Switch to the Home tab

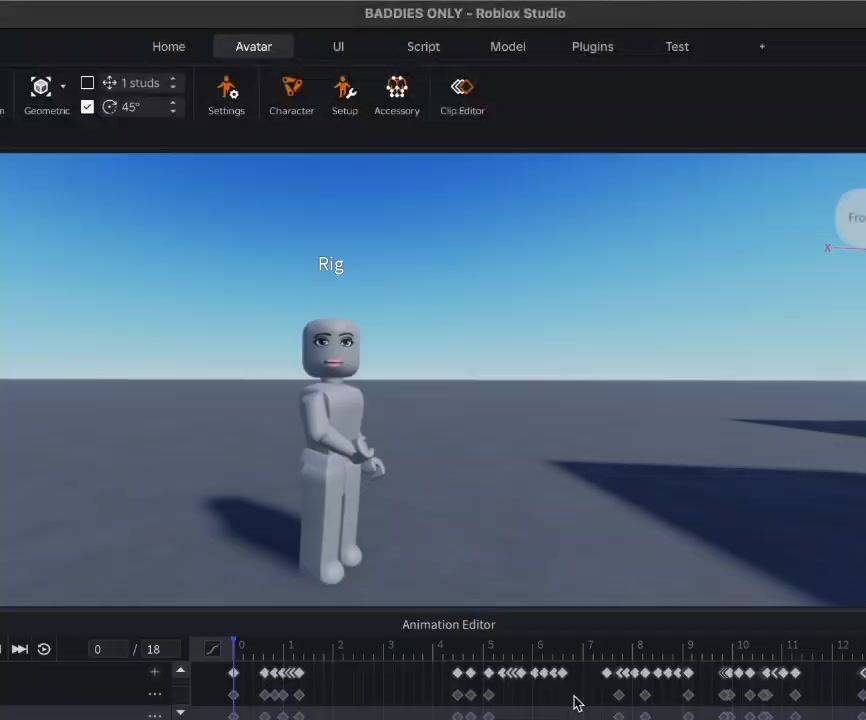click(168, 46)
